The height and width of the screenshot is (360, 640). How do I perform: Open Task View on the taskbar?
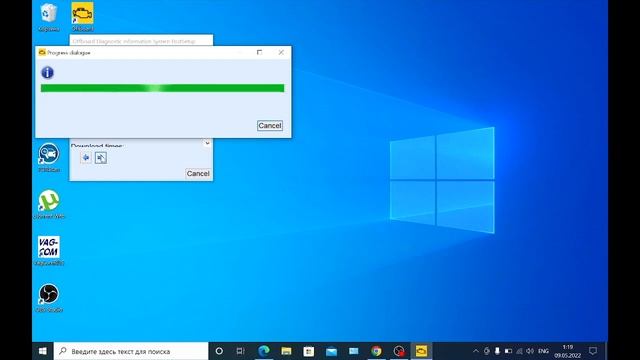click(240, 351)
